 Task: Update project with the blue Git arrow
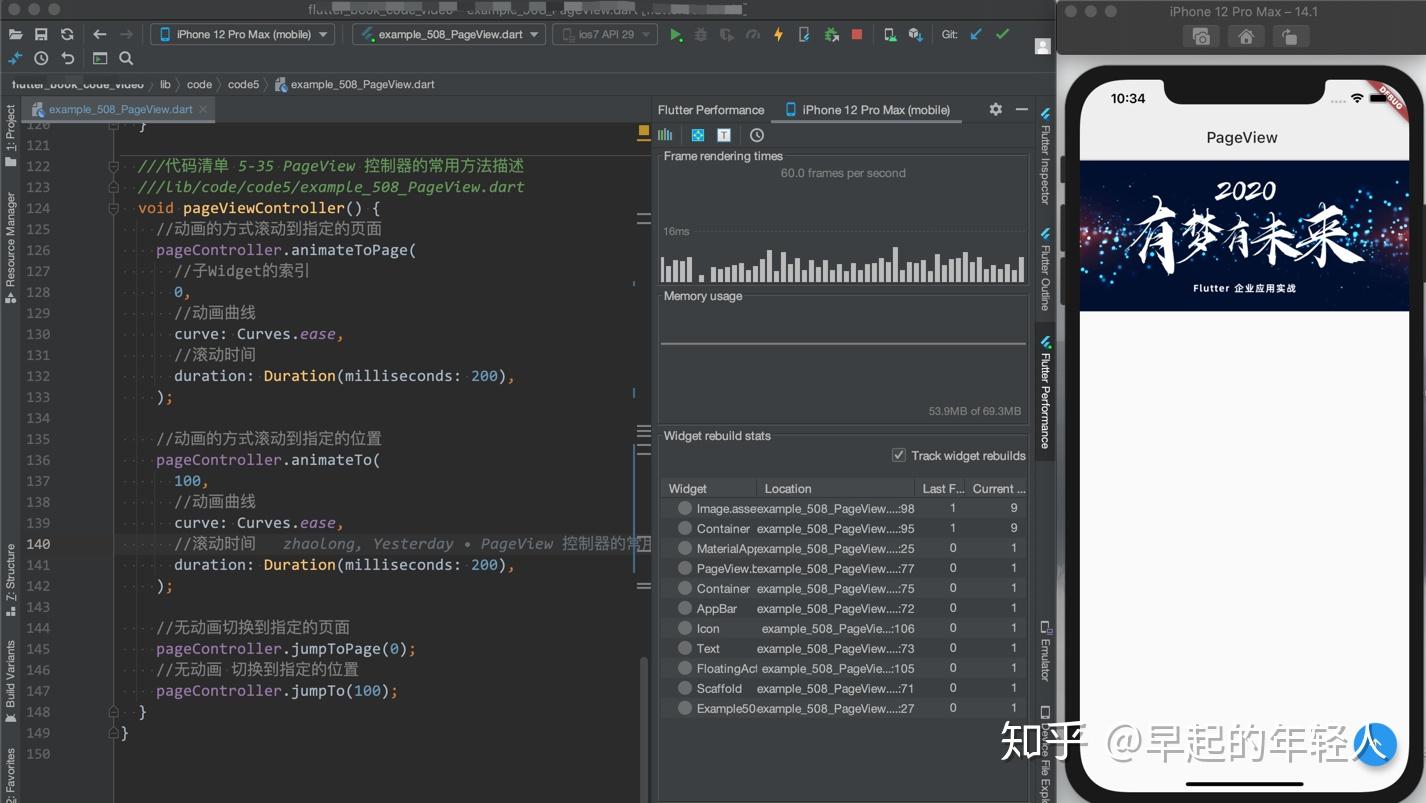click(x=974, y=34)
